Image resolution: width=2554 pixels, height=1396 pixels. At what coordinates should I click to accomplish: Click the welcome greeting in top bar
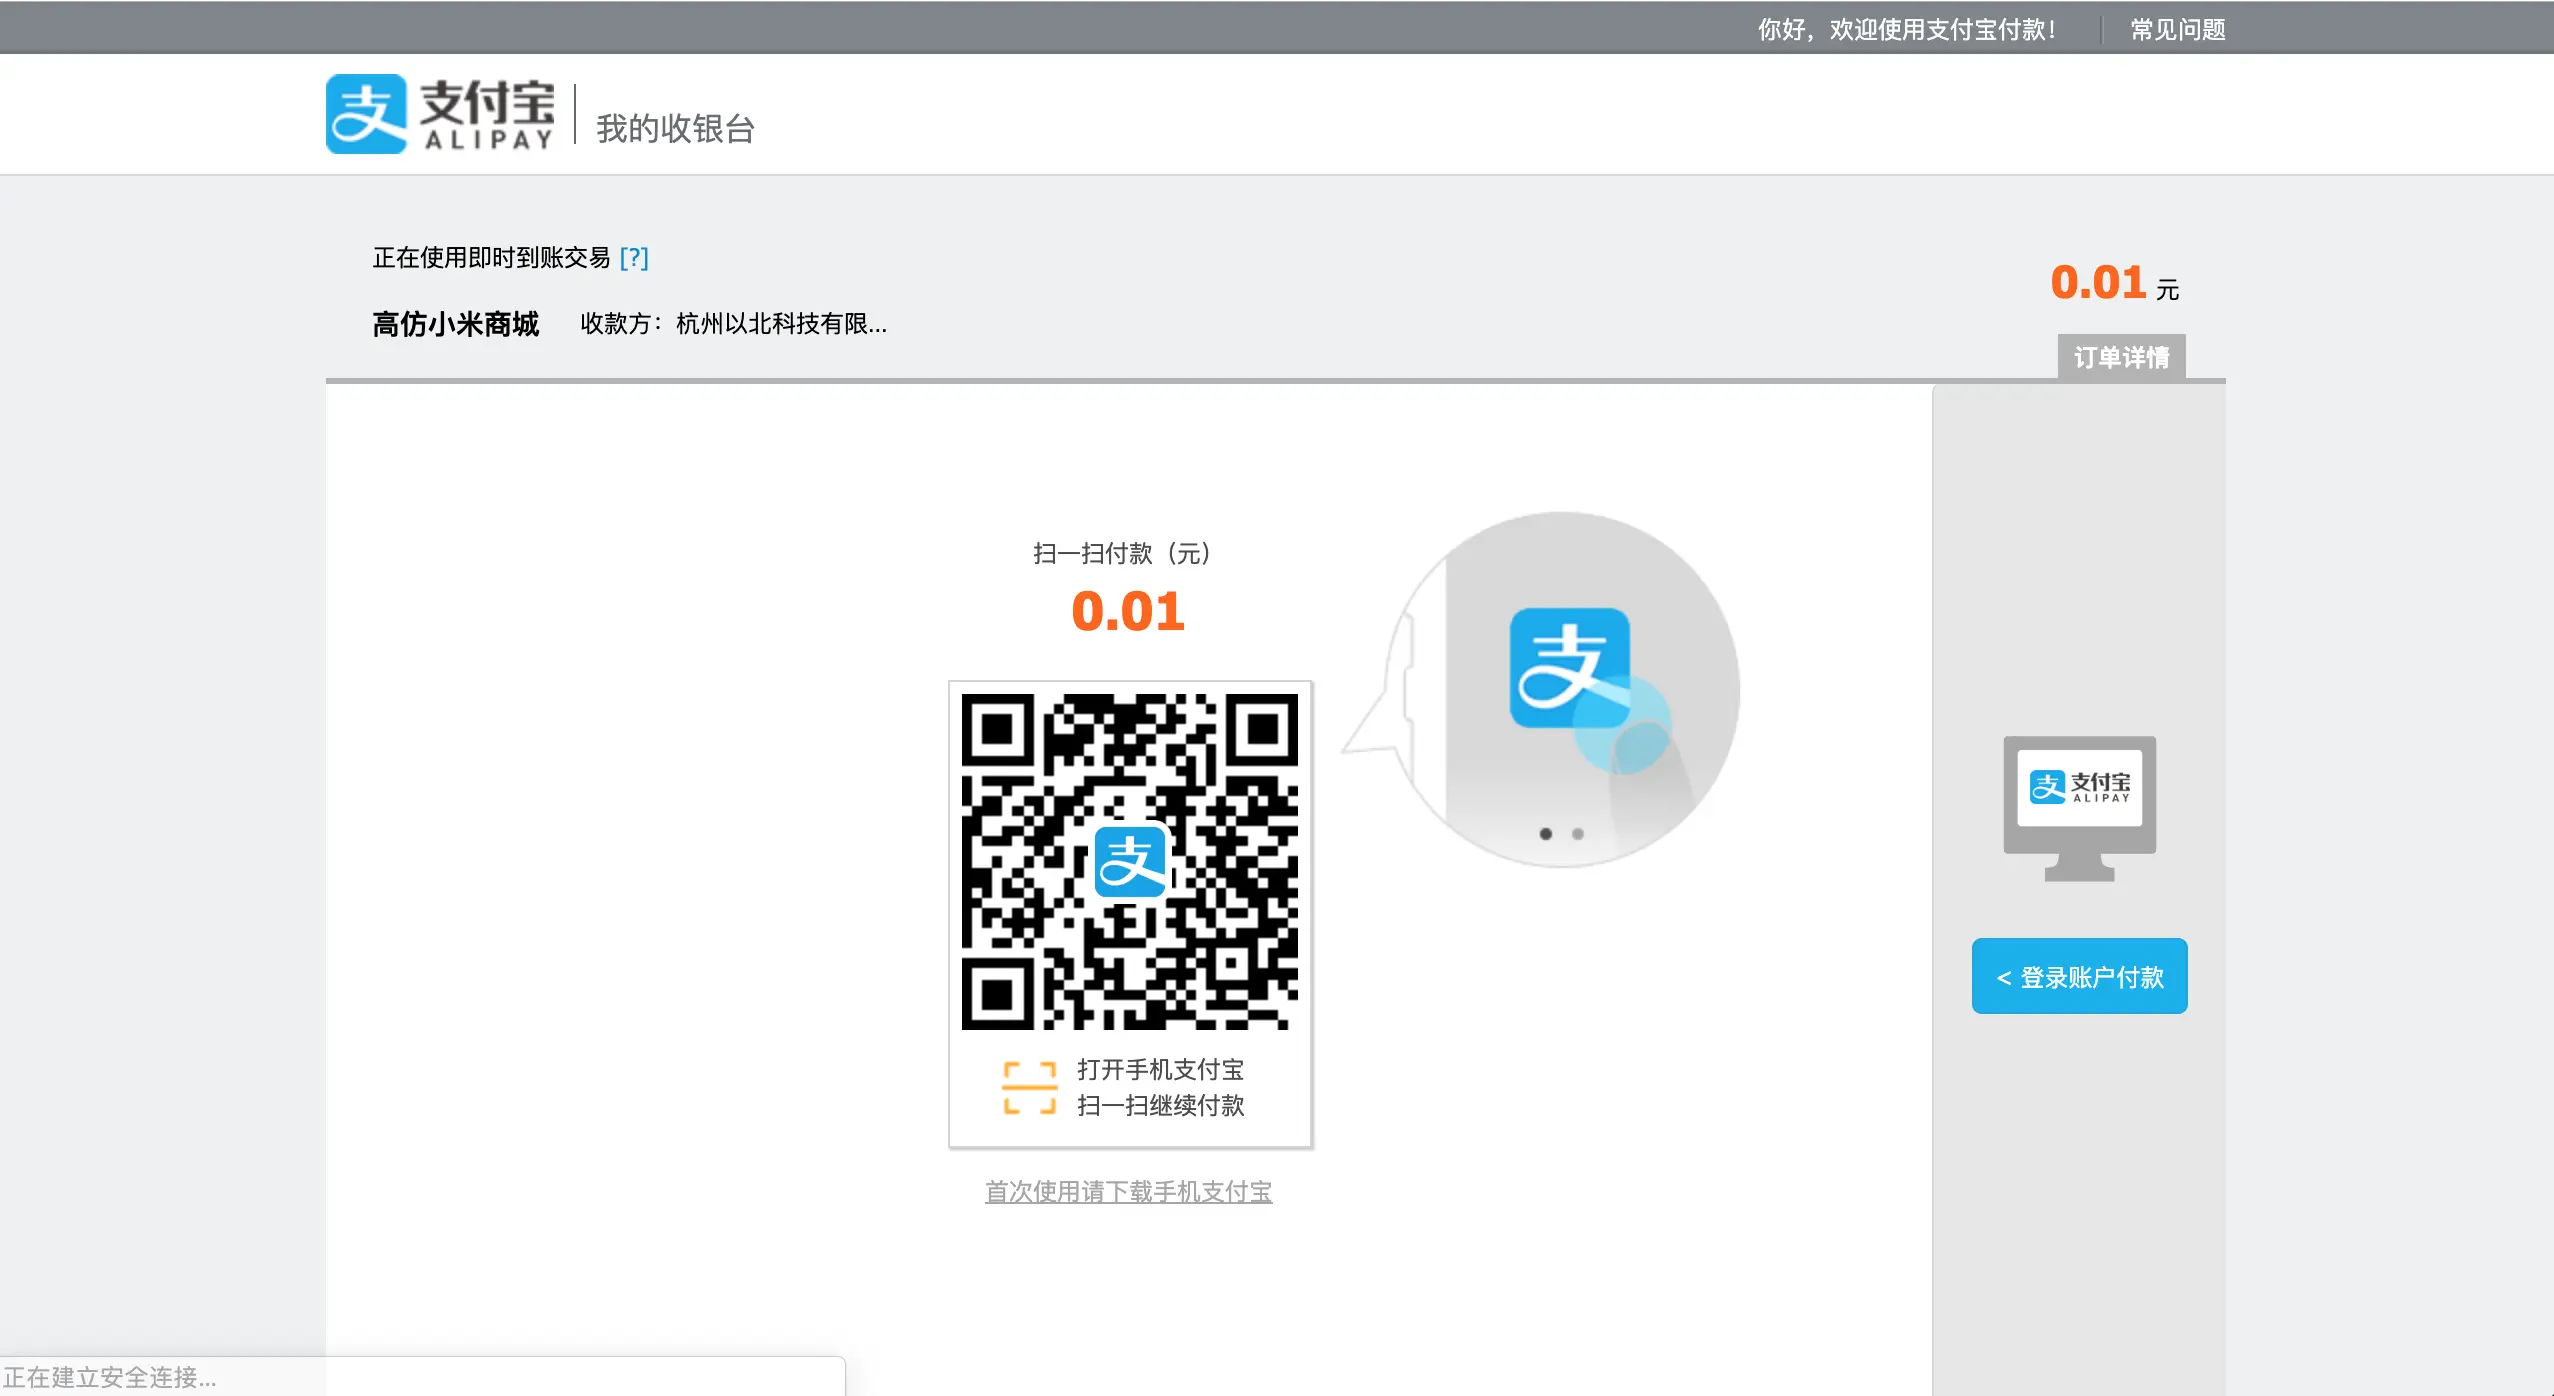point(1907,30)
